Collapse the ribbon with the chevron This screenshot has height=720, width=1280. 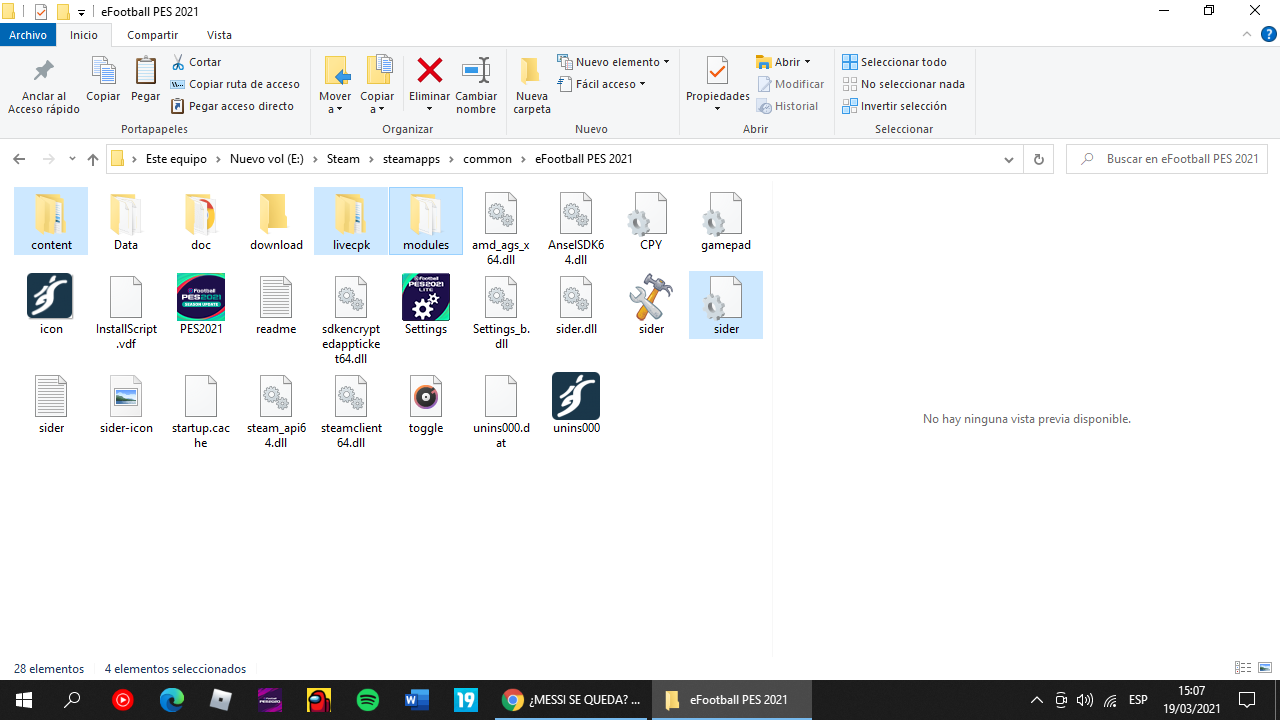(x=1247, y=34)
